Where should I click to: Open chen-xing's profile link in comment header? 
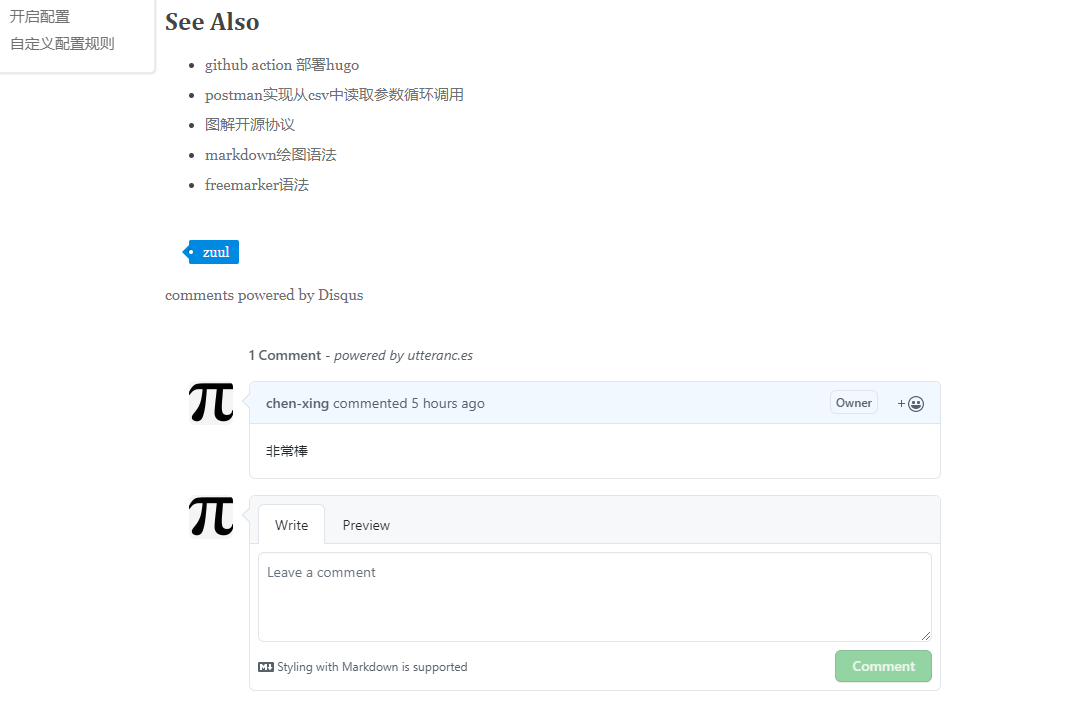pyautogui.click(x=297, y=403)
